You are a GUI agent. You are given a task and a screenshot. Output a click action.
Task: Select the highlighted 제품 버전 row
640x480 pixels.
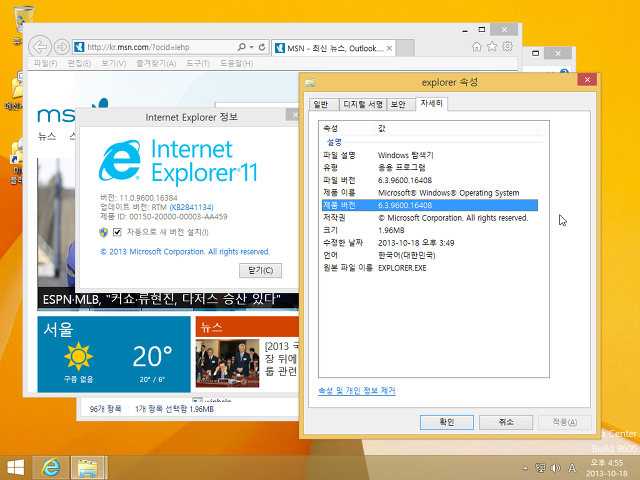click(x=430, y=205)
